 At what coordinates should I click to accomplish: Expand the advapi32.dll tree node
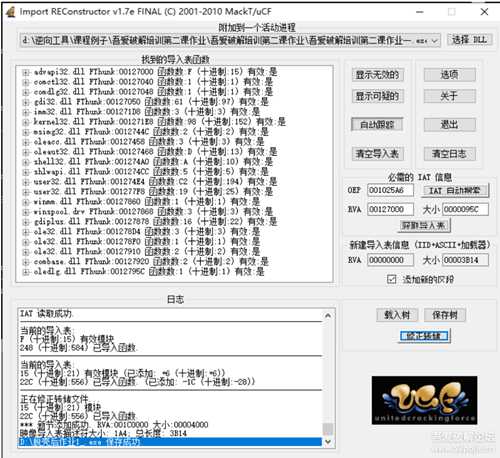pyautogui.click(x=26, y=72)
